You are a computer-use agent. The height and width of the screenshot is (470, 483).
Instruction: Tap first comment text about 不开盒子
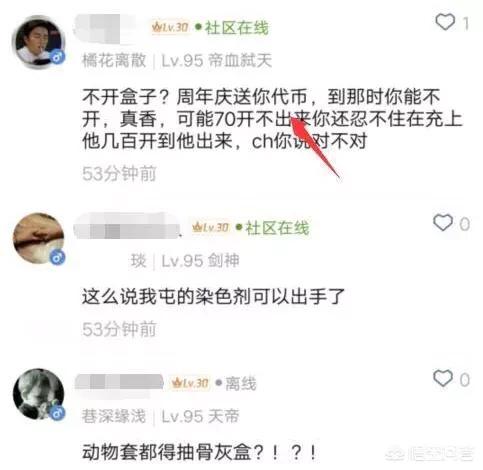pos(272,119)
